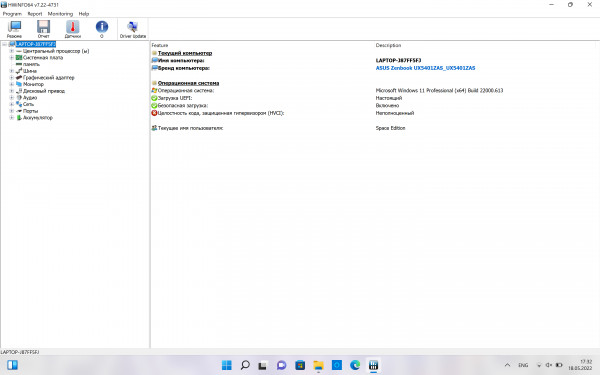Screen dimensions: 600x375
Task: Click the volume tray icon
Action: (x=549, y=365)
